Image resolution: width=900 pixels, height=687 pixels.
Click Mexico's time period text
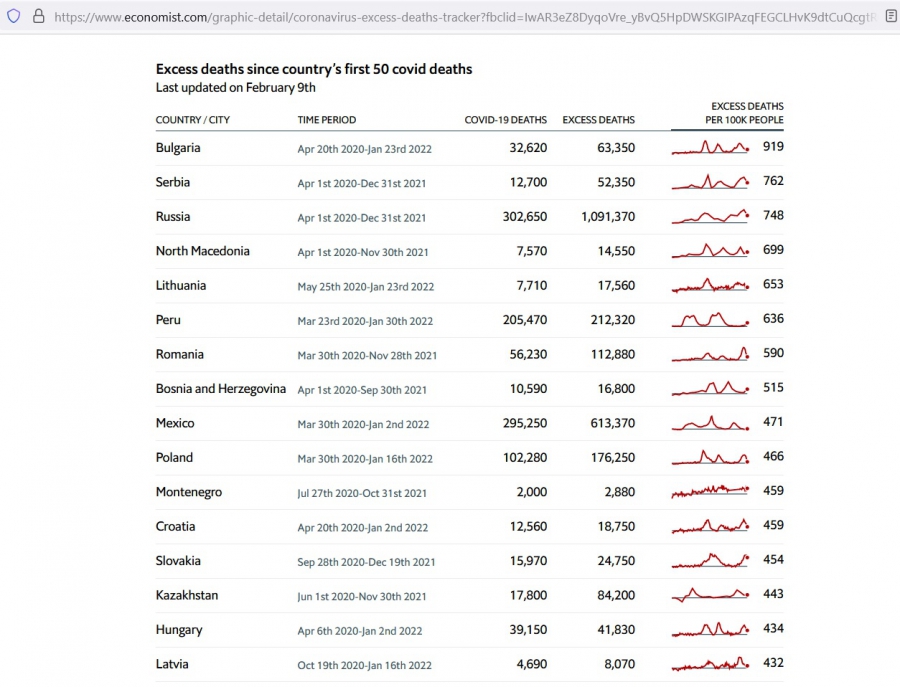[363, 424]
